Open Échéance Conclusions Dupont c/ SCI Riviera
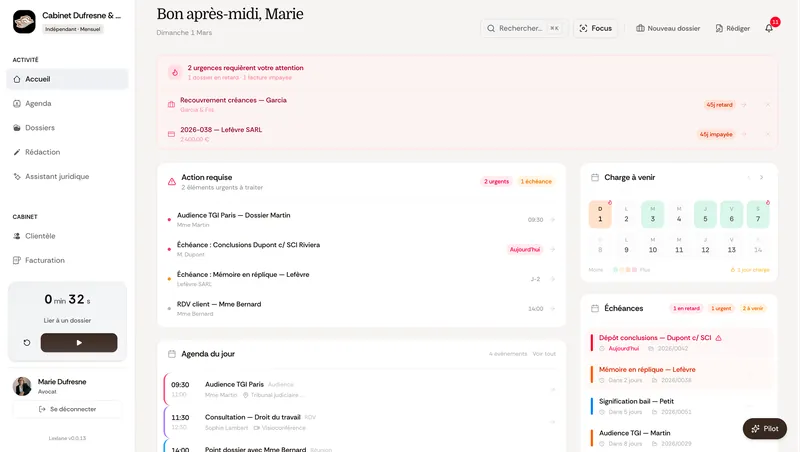Viewport: 800px width, 452px height. (361, 249)
